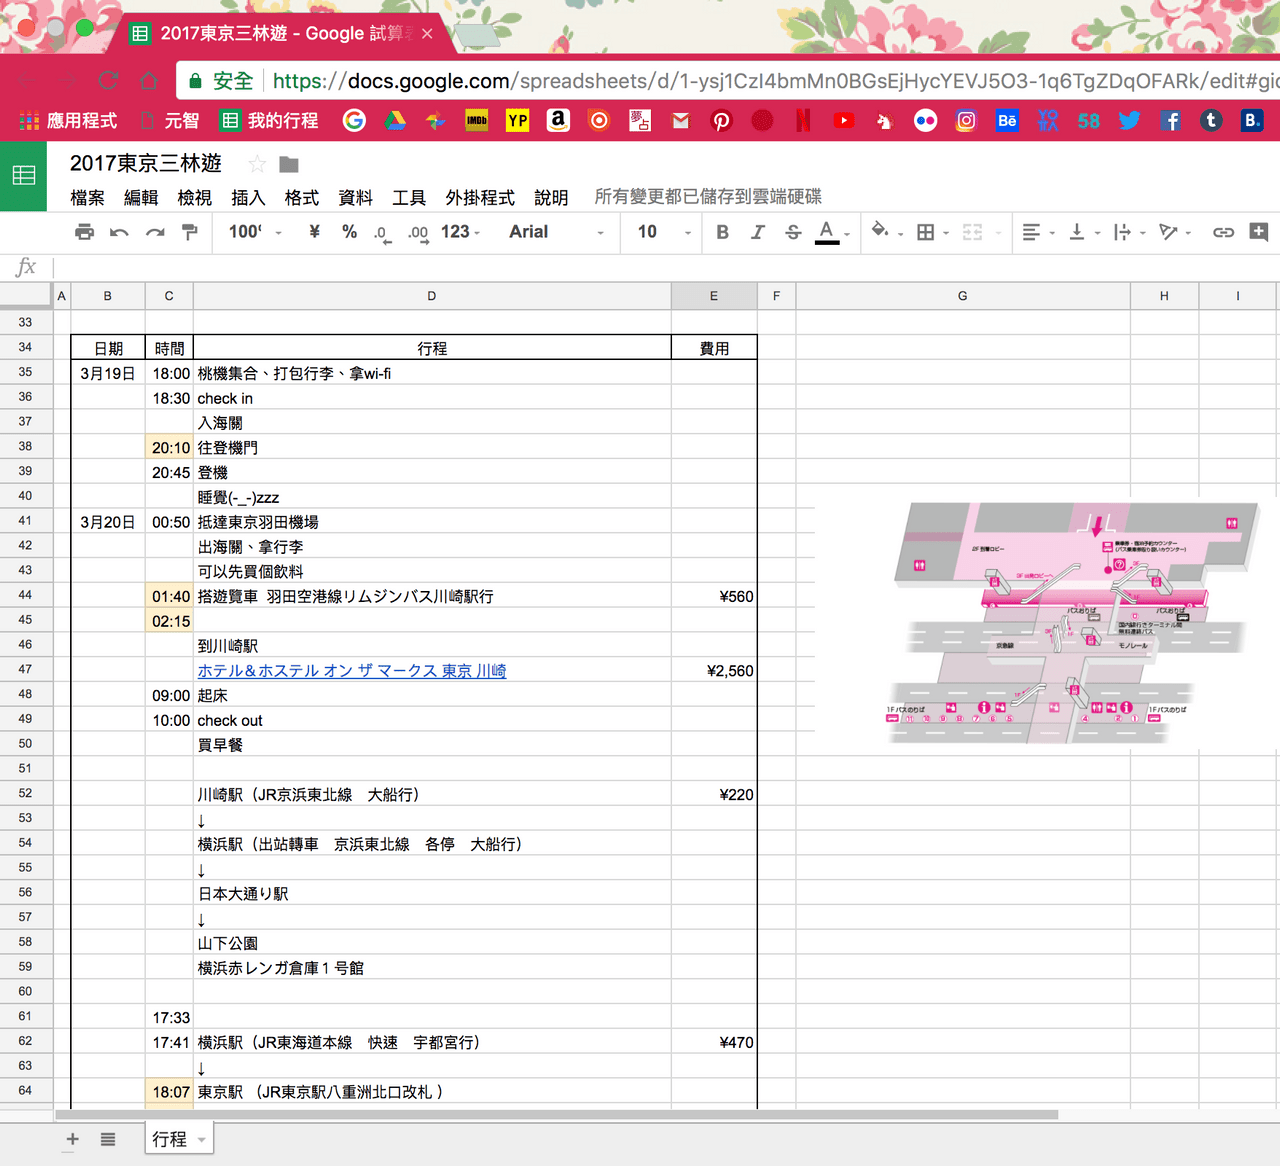The image size is (1280, 1166).
Task: Undo the last action
Action: [119, 232]
